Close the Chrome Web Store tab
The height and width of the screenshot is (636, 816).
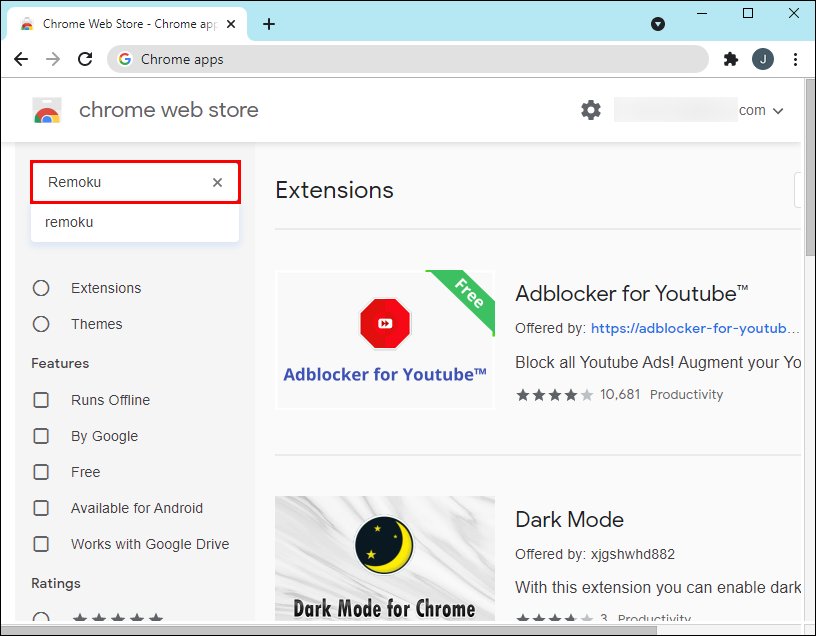pos(231,24)
